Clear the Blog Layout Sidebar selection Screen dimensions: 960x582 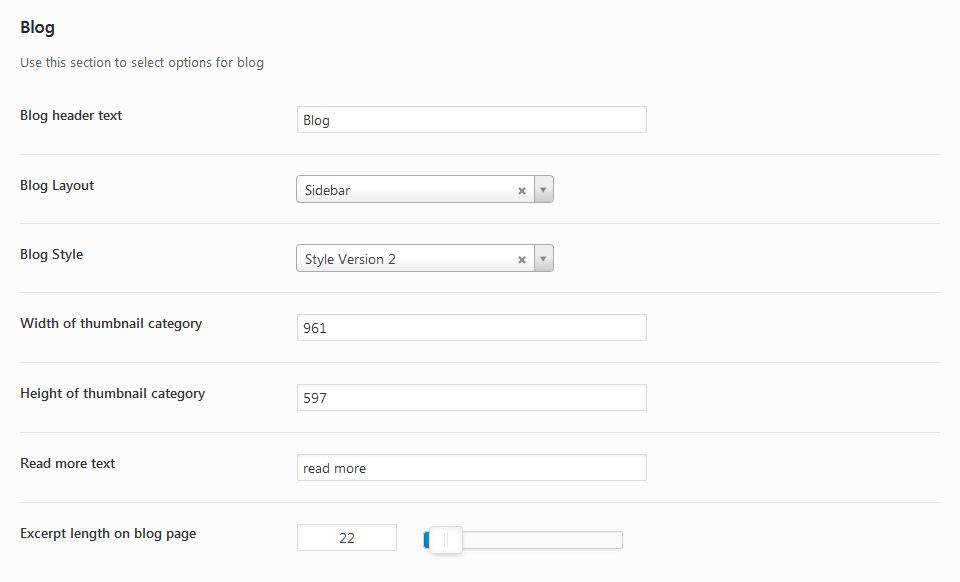click(522, 191)
